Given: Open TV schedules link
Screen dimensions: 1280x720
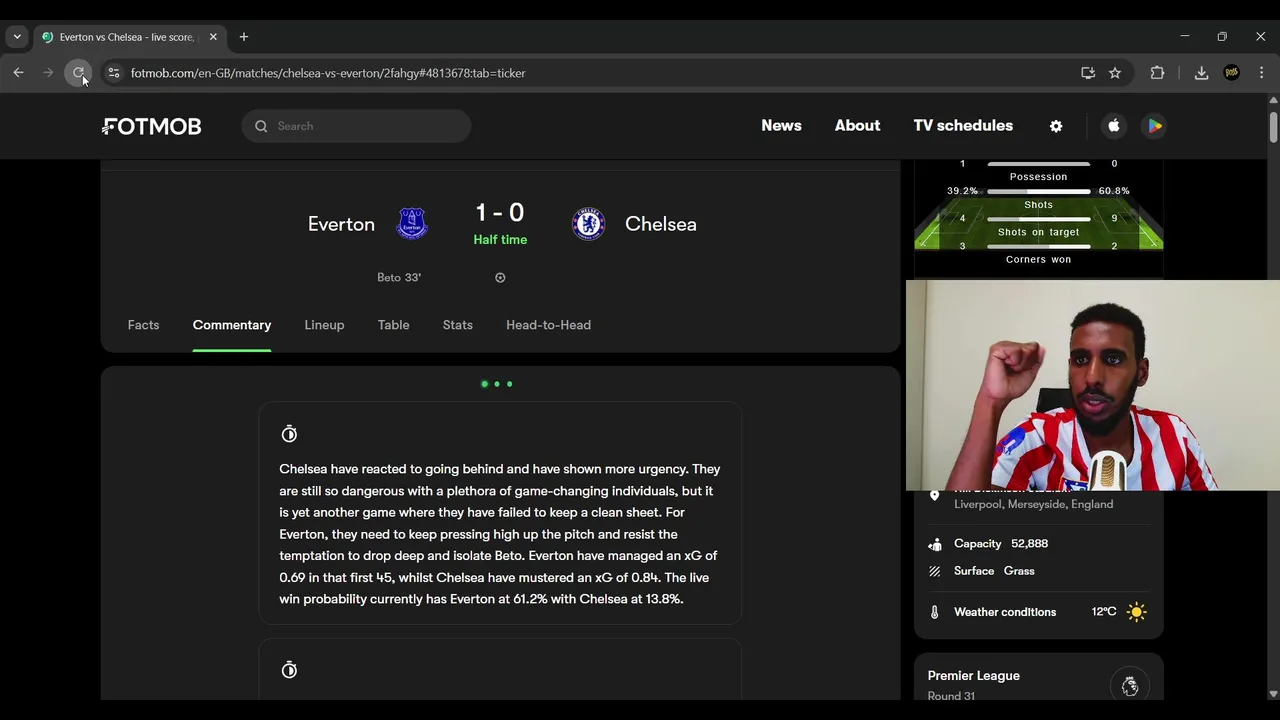Looking at the screenshot, I should (x=963, y=126).
